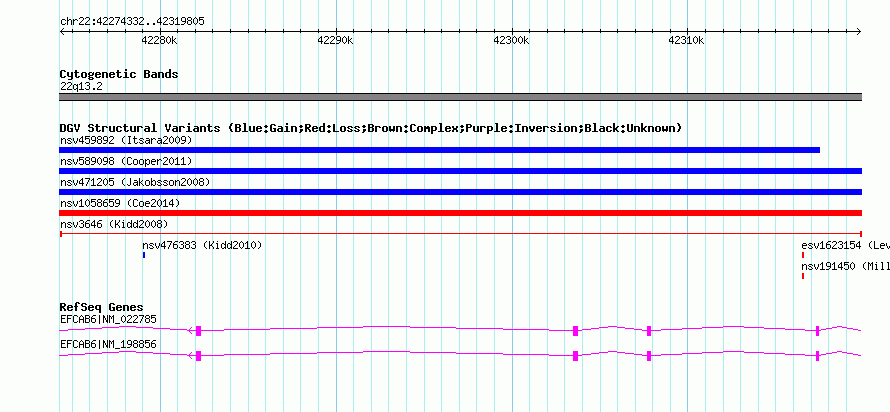Click the nsv3646 (Kidd2008) label
890x412 pixels.
coord(114,224)
